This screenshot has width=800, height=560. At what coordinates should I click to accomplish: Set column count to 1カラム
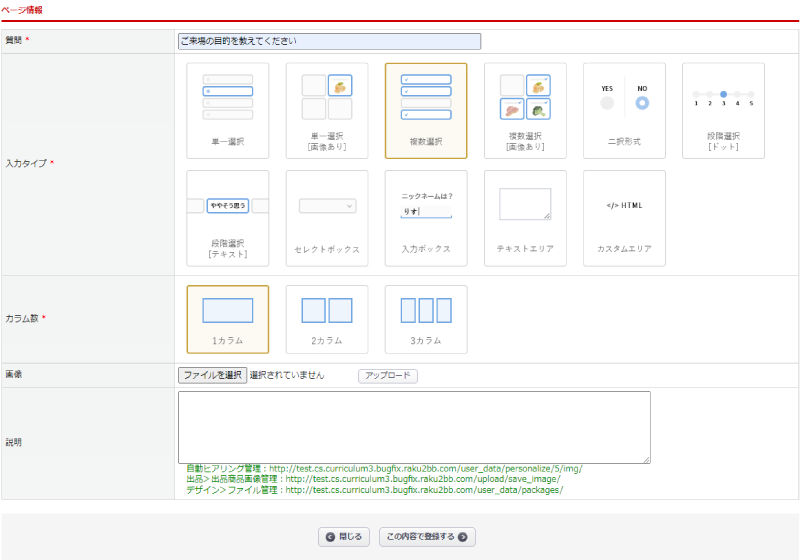point(227,319)
